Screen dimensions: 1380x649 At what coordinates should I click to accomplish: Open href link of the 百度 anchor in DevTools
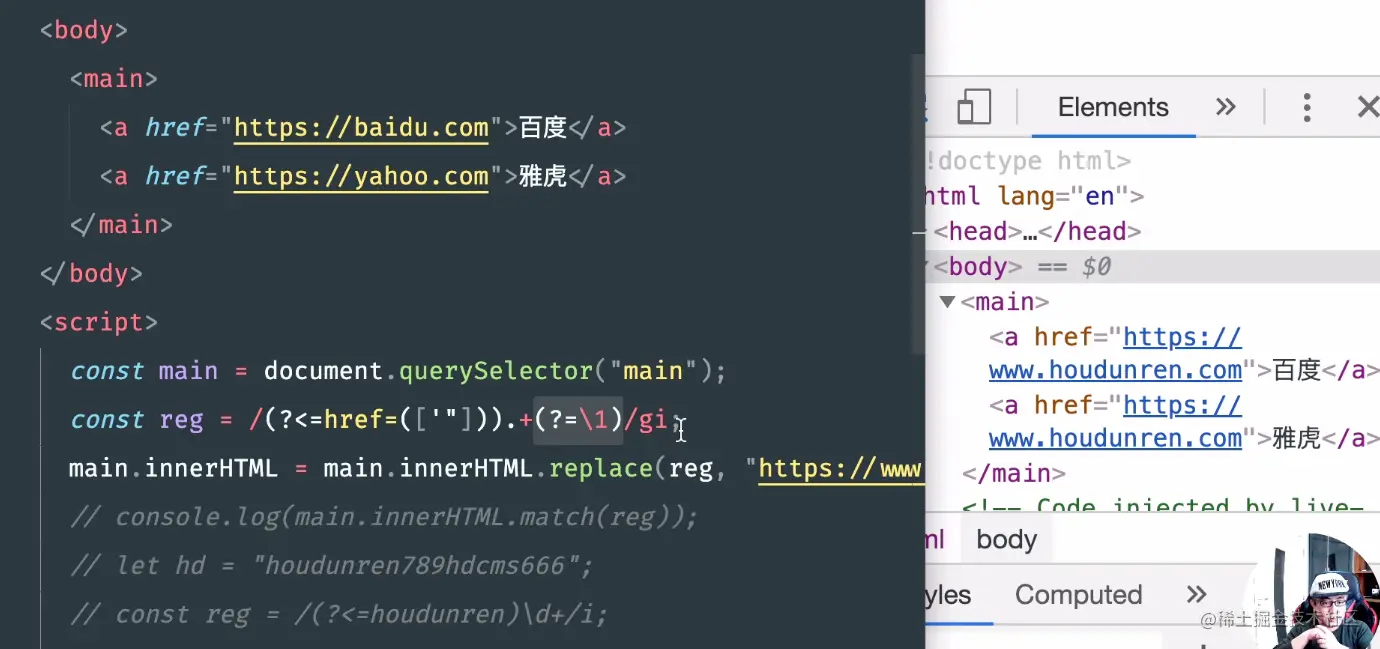[x=1115, y=354]
